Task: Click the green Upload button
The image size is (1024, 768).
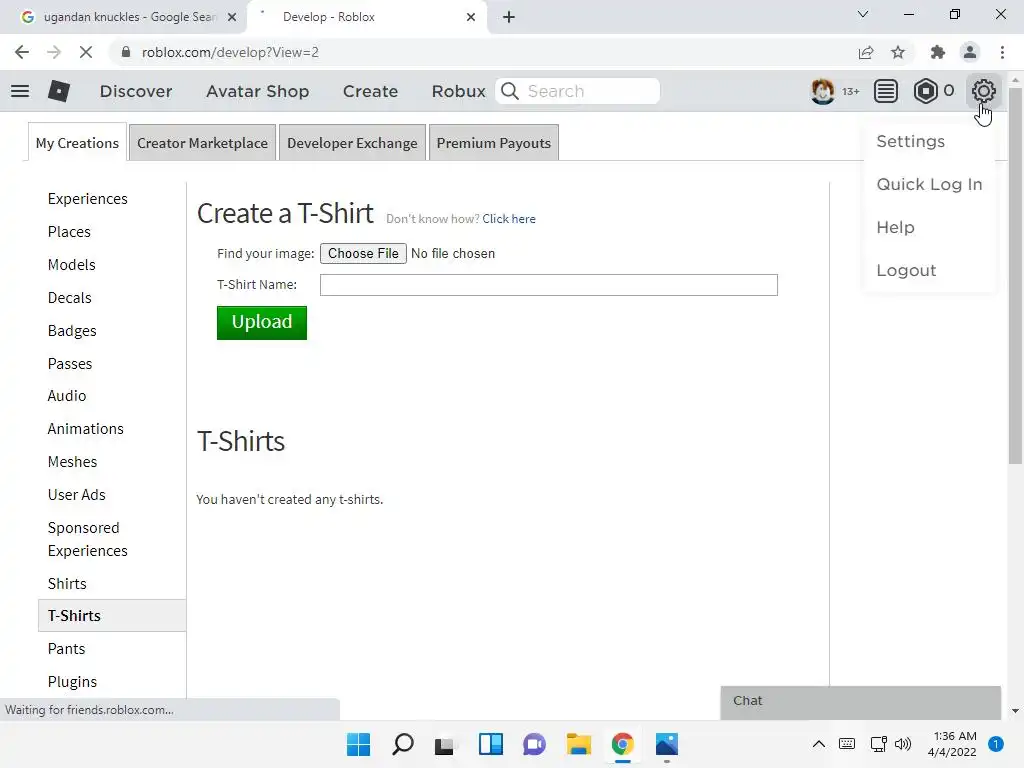Action: coord(262,323)
